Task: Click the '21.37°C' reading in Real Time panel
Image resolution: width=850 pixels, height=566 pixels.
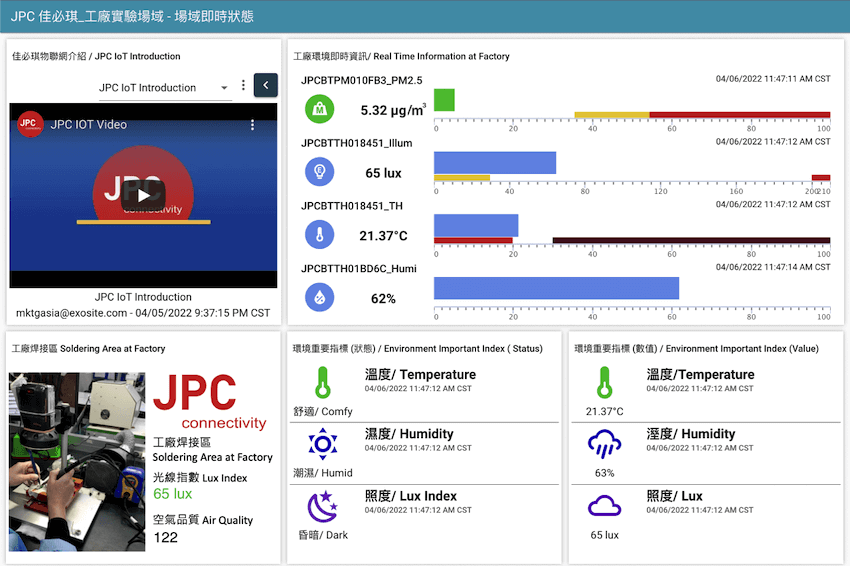Action: (383, 236)
